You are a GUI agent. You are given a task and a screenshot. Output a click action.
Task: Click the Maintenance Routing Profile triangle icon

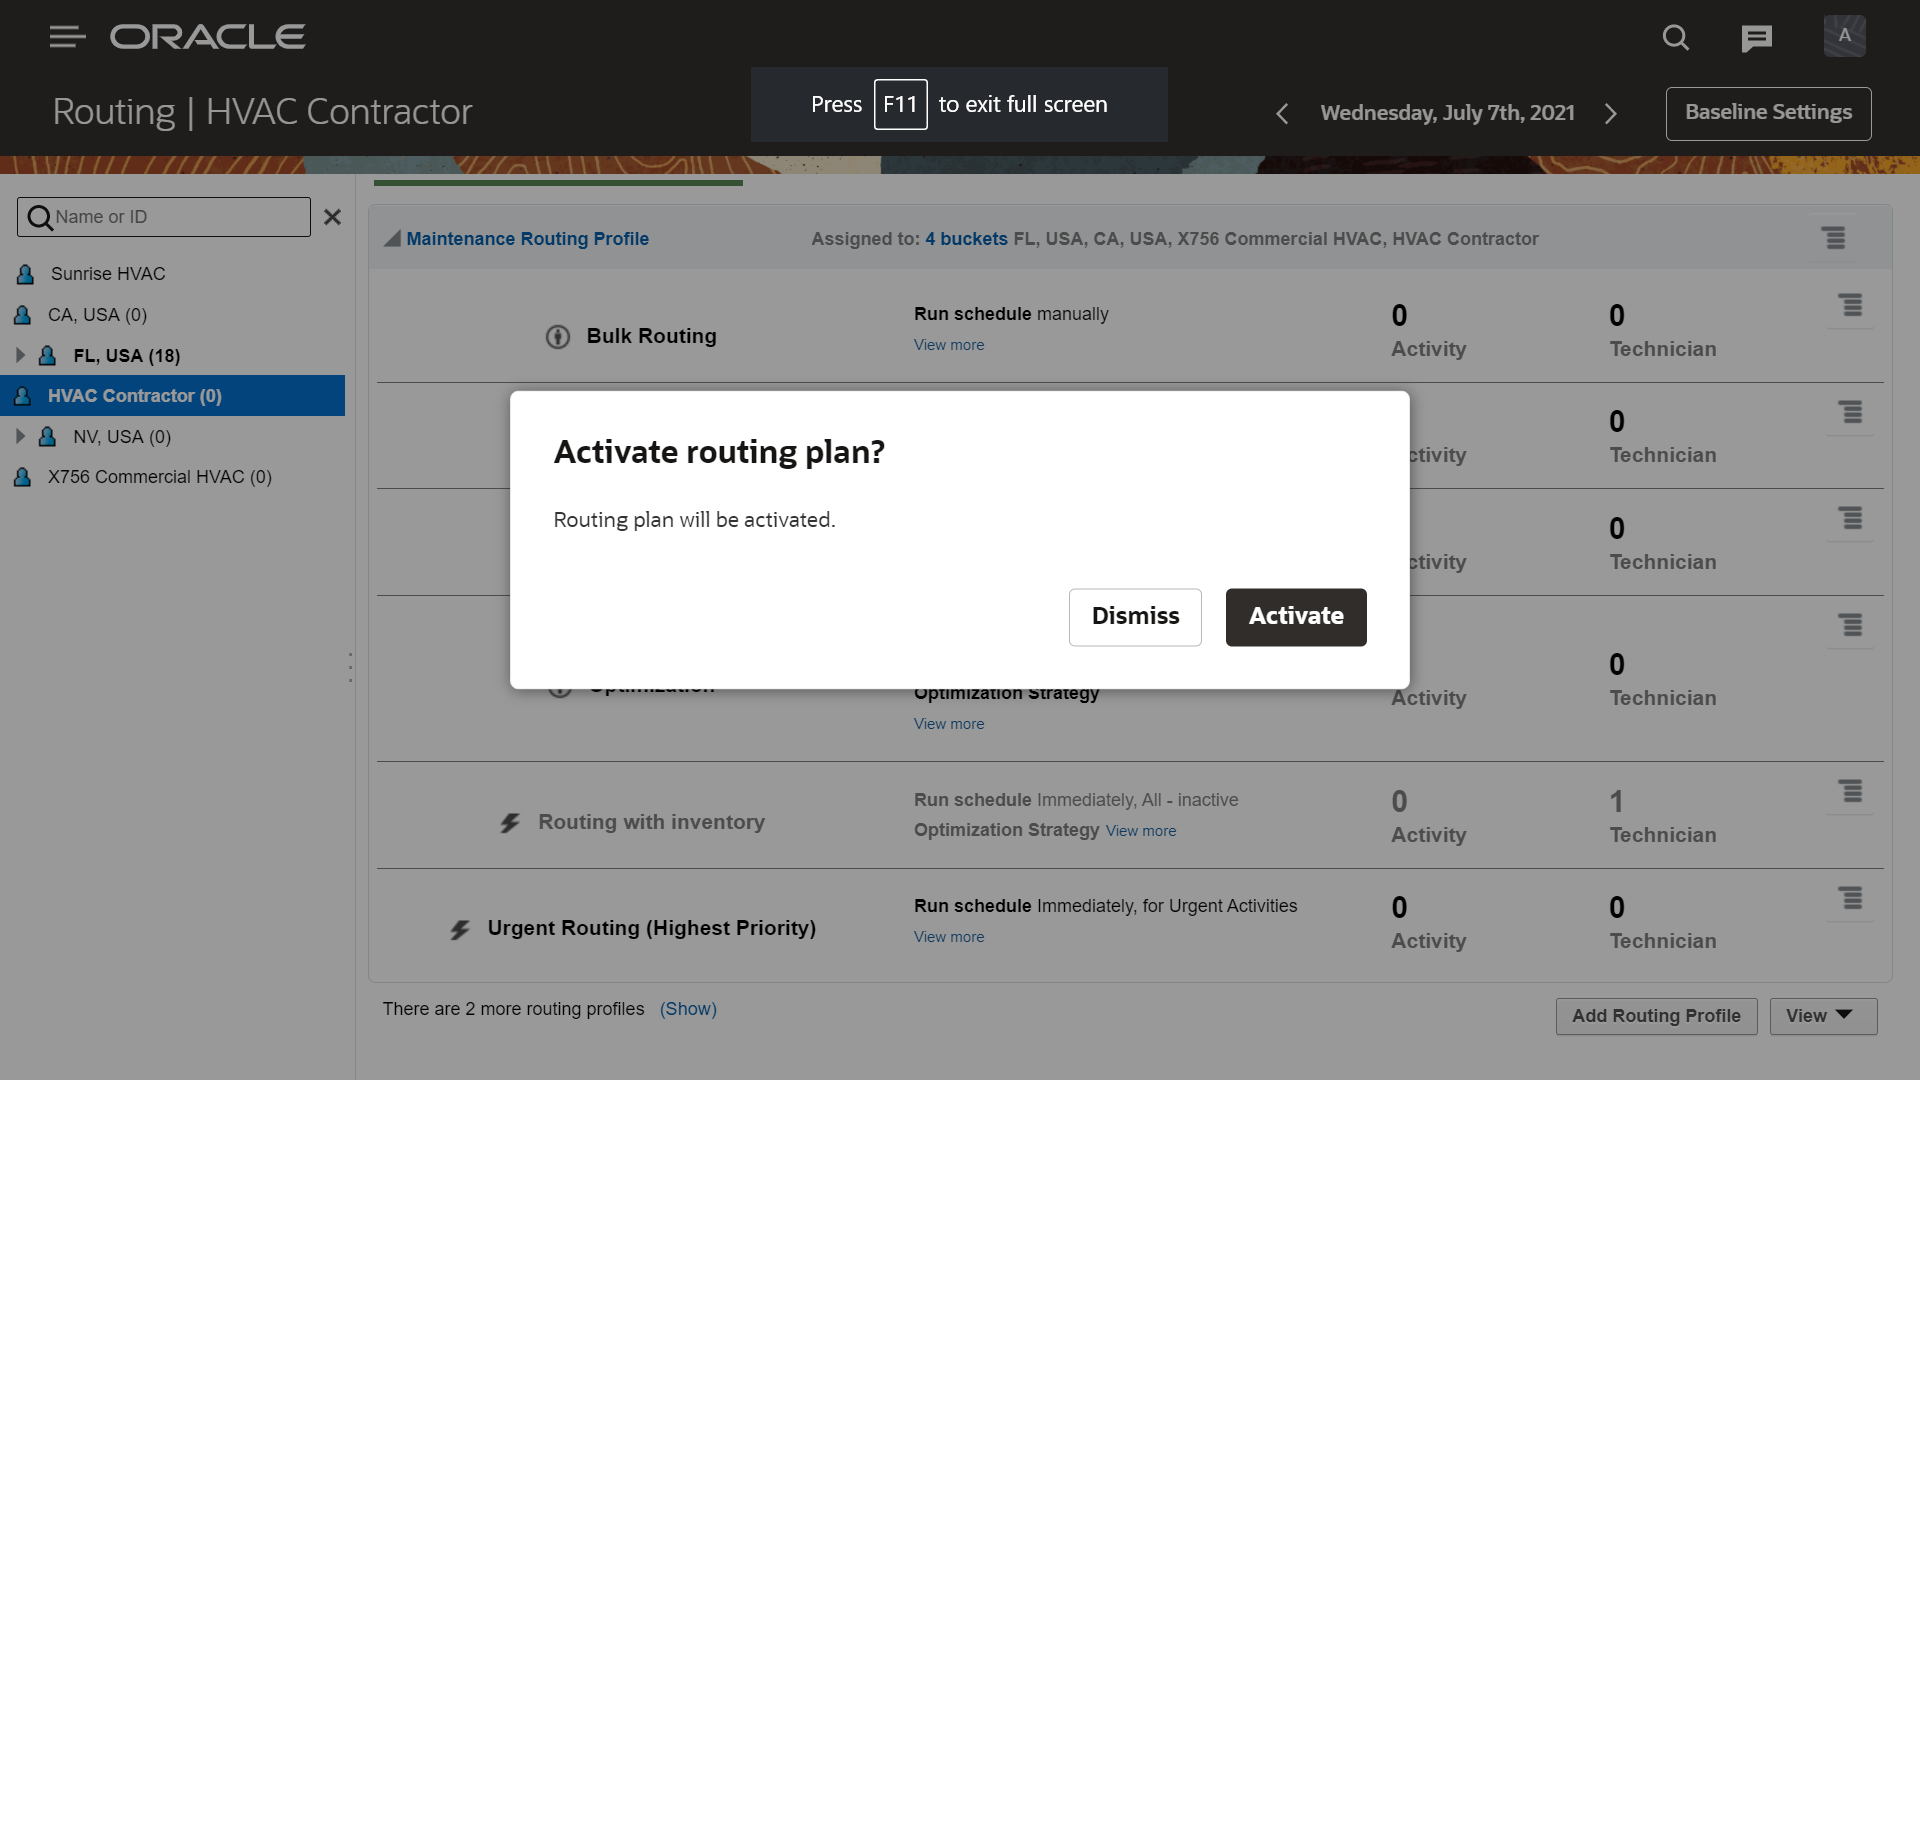[x=389, y=240]
